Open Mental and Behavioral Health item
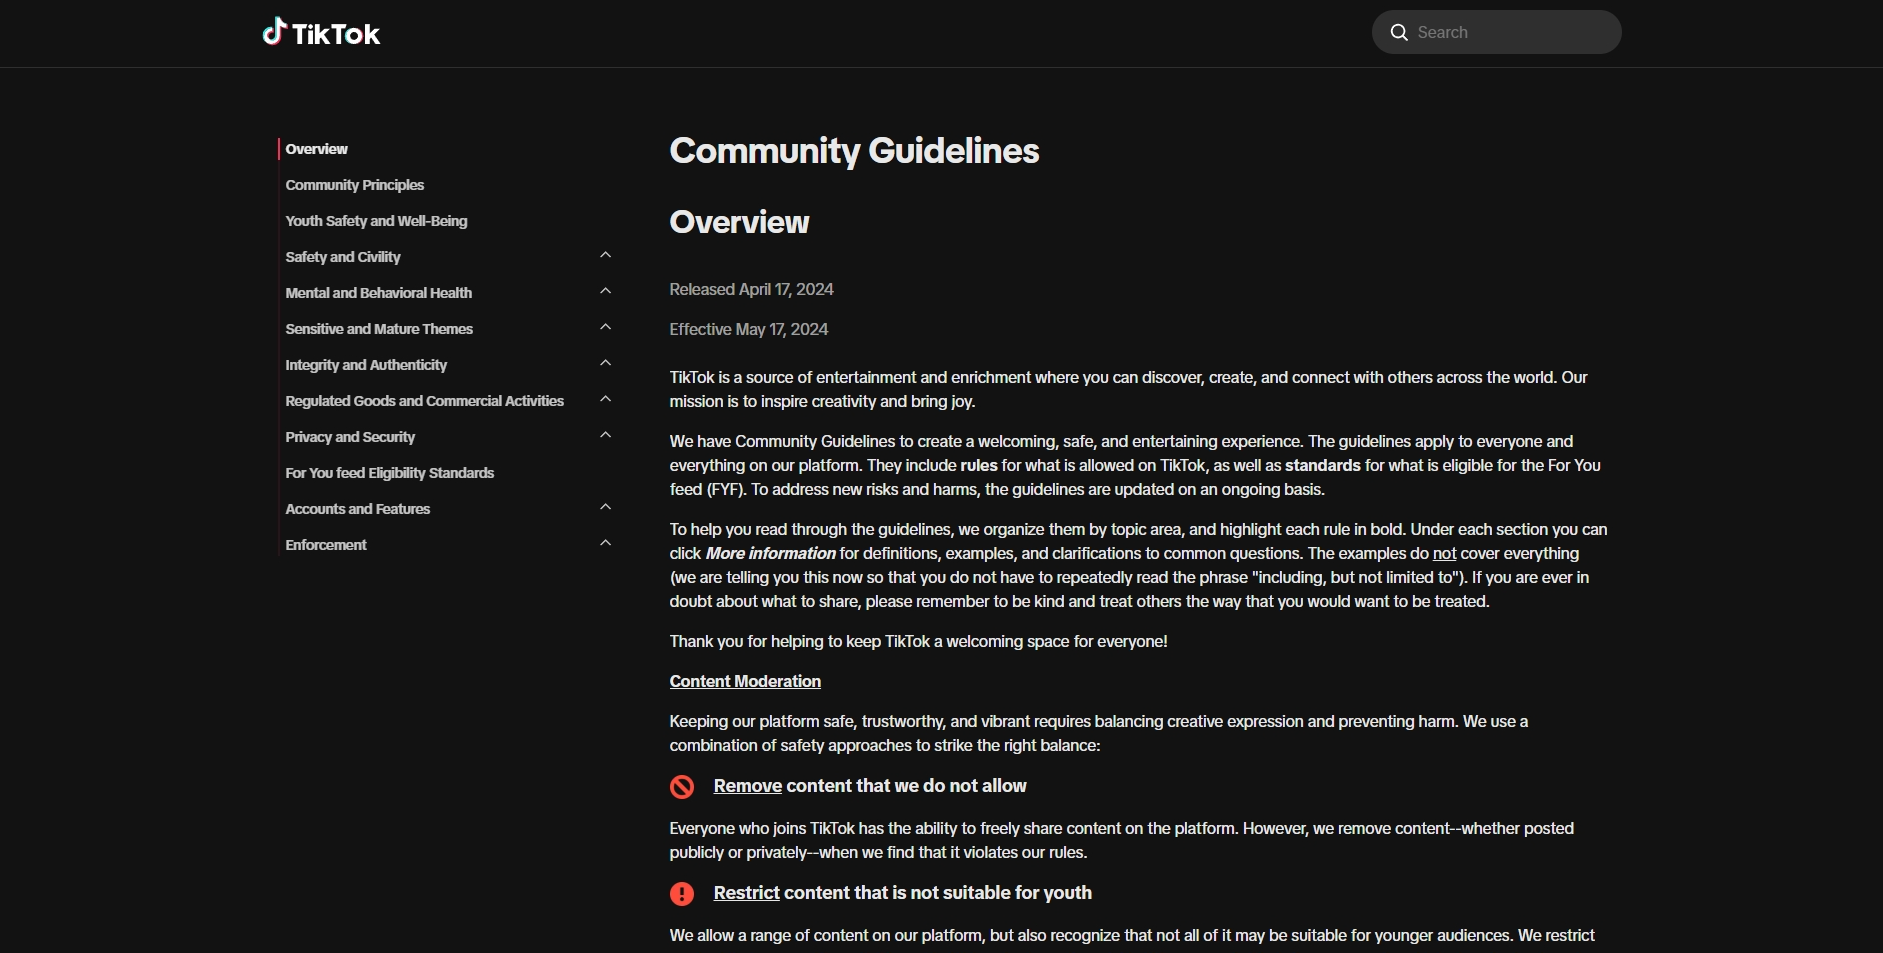Screen dimensions: 1883x953 click(378, 293)
